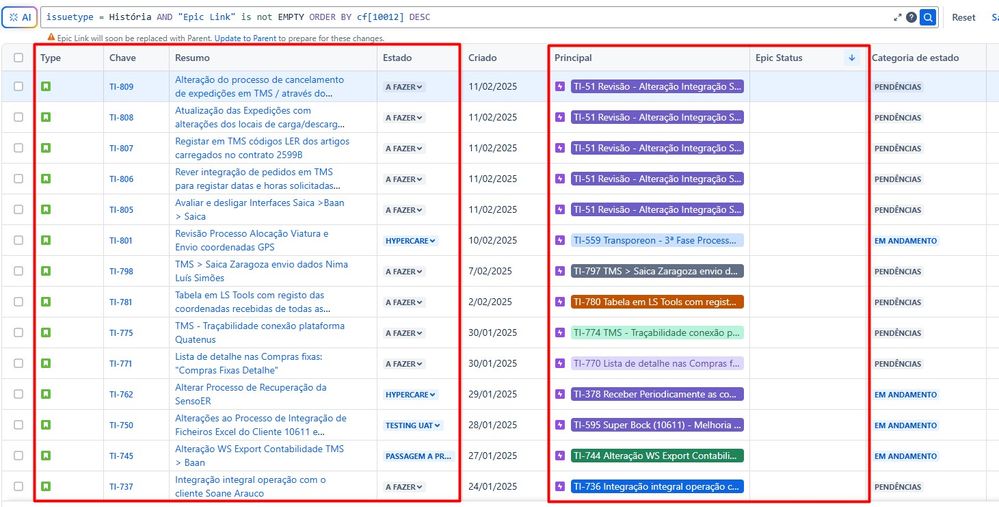Image resolution: width=999 pixels, height=507 pixels.
Task: Run the JQL search with magnifier icon
Action: [x=928, y=18]
